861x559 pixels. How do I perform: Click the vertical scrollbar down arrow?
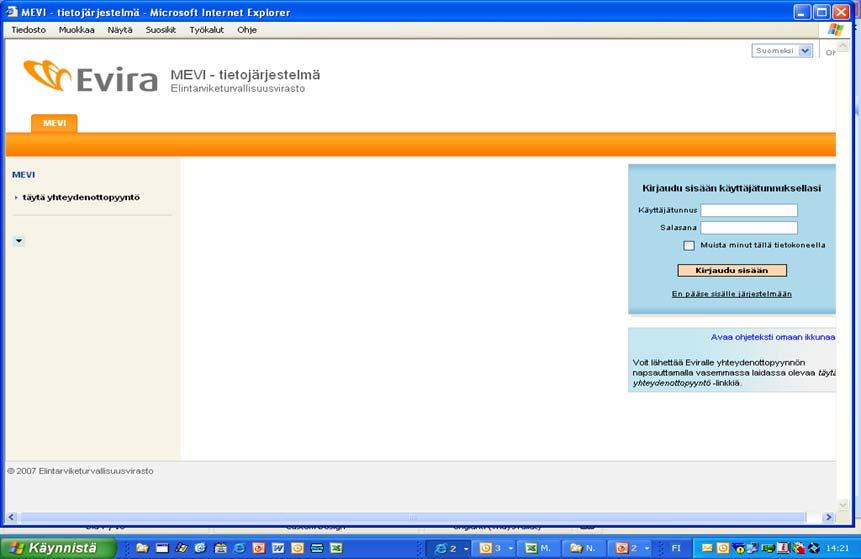pos(843,505)
